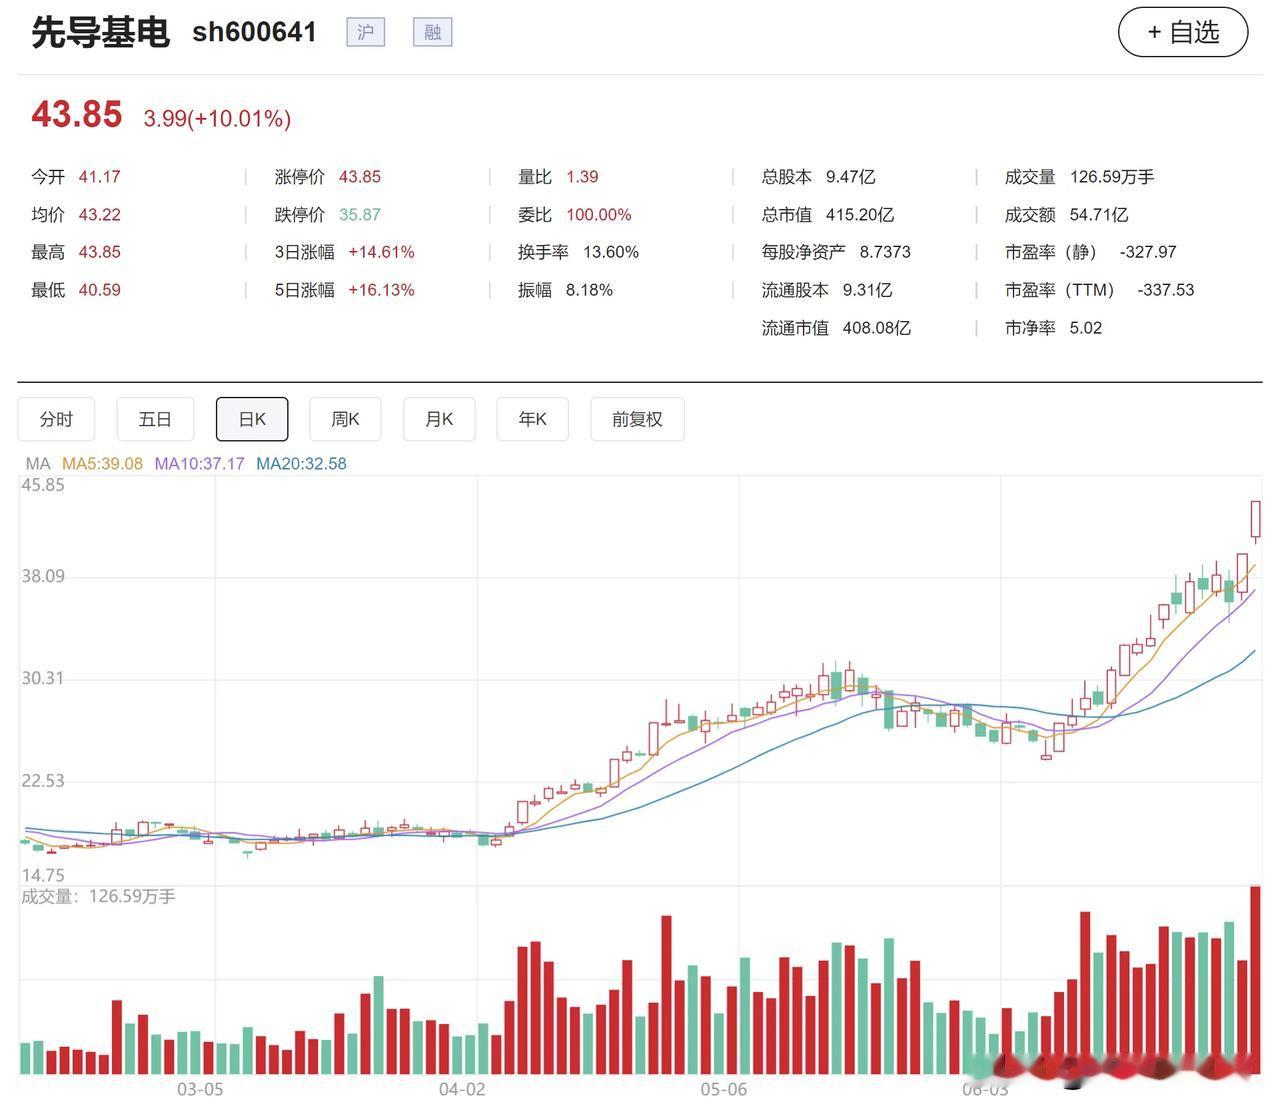Click the 14.75 price axis label
This screenshot has width=1280, height=1116.
coord(43,875)
